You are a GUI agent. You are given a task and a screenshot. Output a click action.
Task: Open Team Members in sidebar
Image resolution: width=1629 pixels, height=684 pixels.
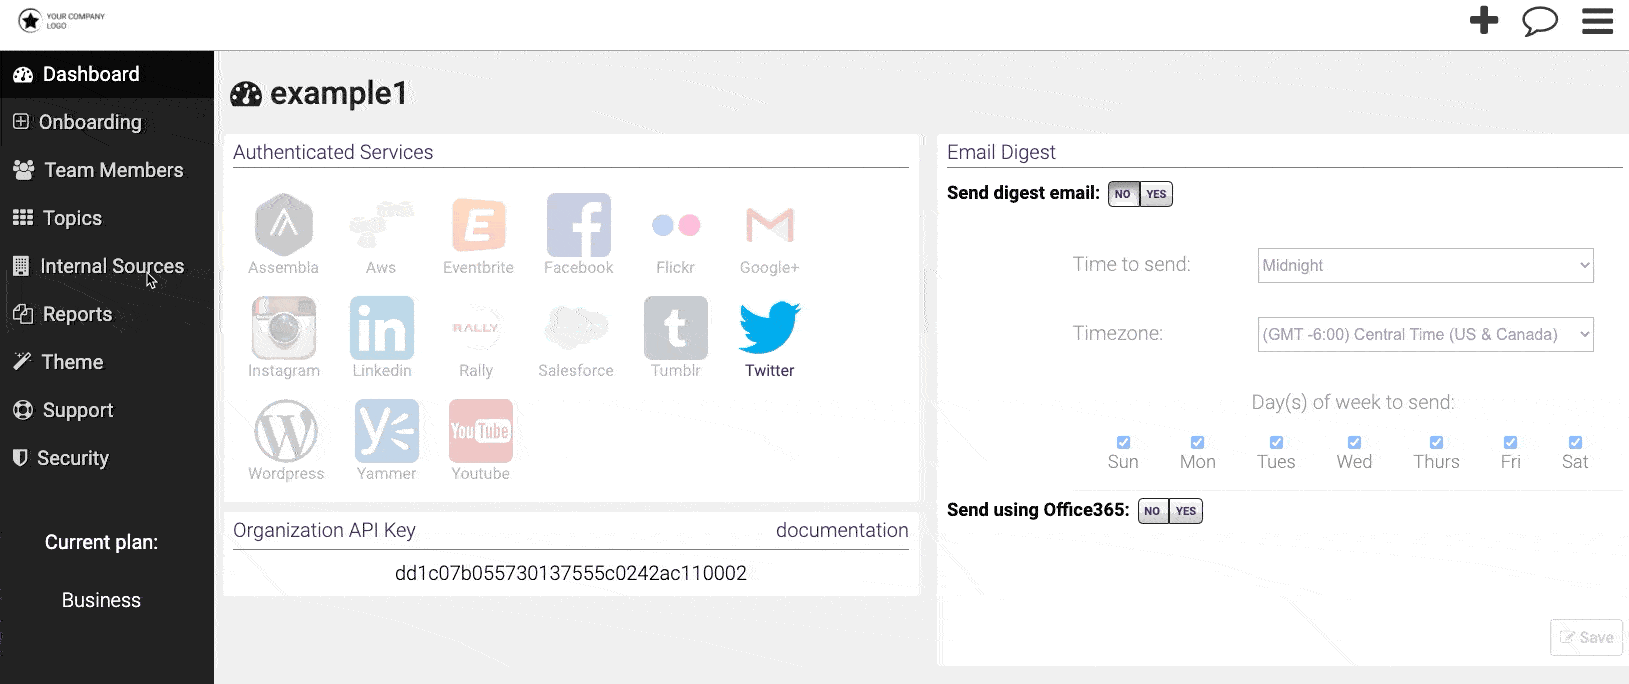[107, 170]
